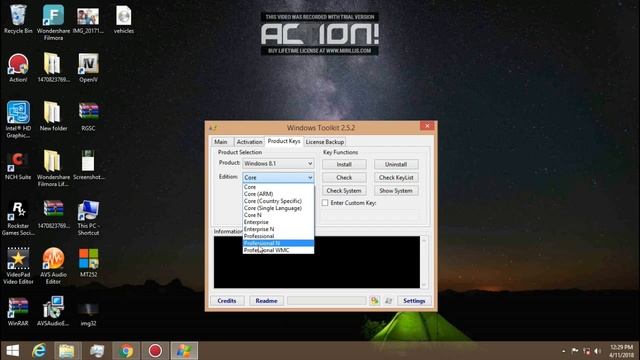Select the Screenshot file icon

88,165
